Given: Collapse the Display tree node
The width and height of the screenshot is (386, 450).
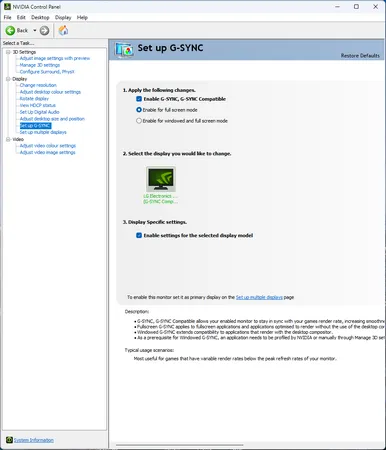Looking at the screenshot, I should [8, 79].
